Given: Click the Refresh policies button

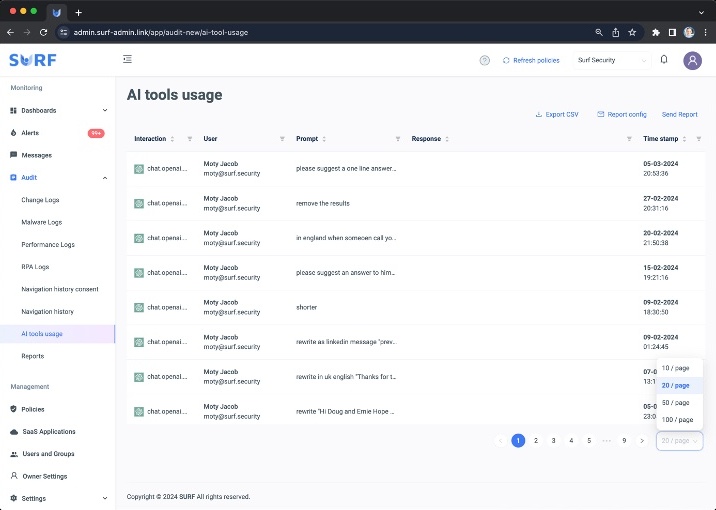Looking at the screenshot, I should pos(531,60).
